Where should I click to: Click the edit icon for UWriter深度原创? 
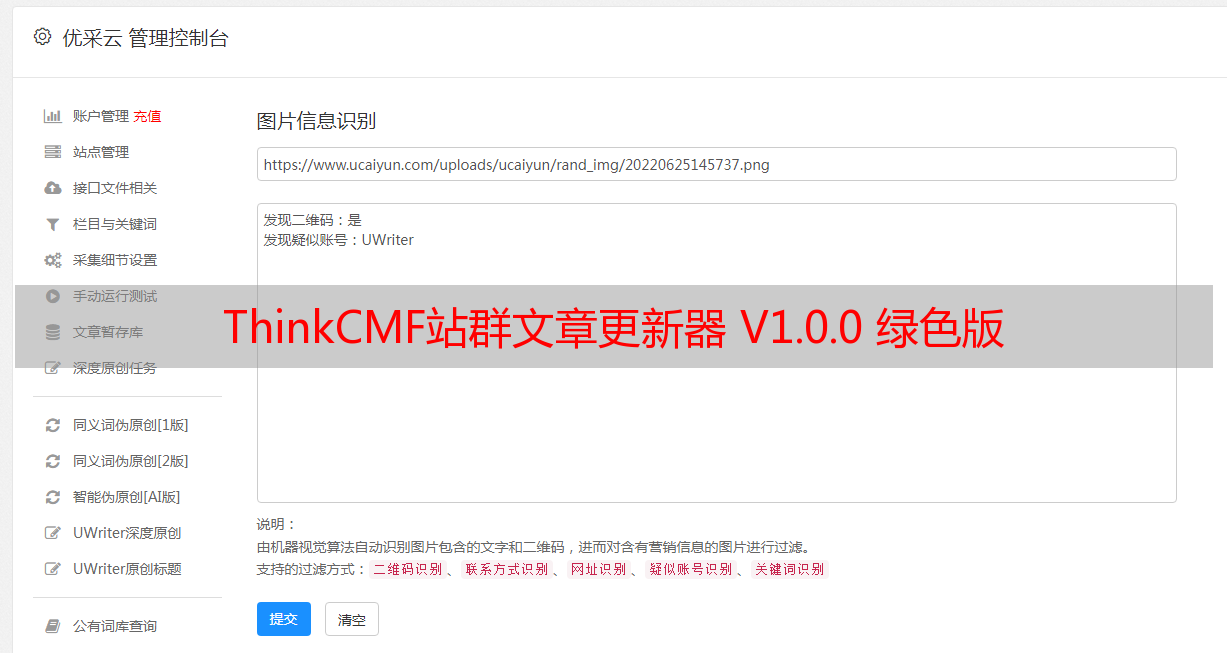tap(53, 533)
